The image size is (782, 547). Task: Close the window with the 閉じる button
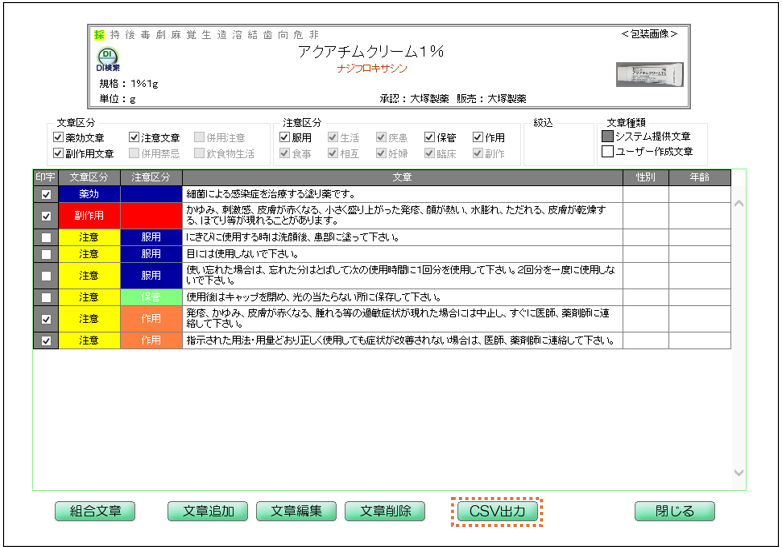point(674,511)
